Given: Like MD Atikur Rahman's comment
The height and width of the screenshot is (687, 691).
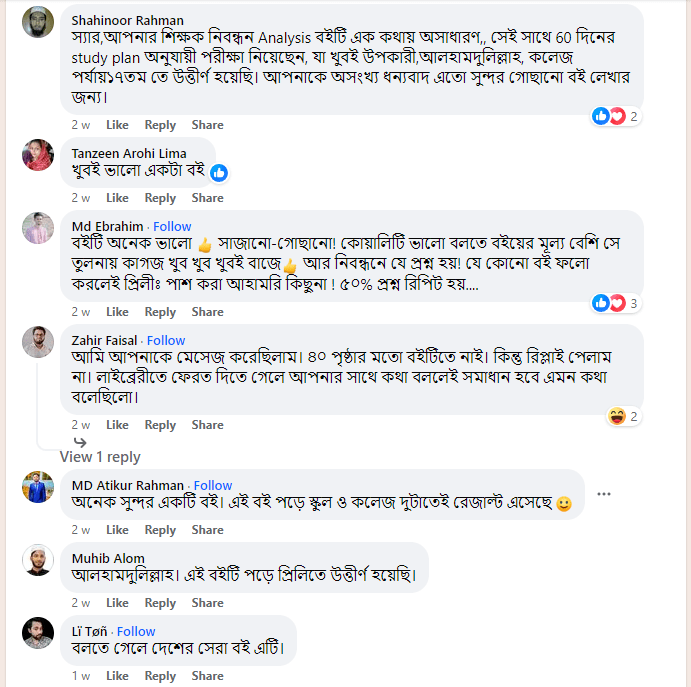Looking at the screenshot, I should tap(117, 530).
